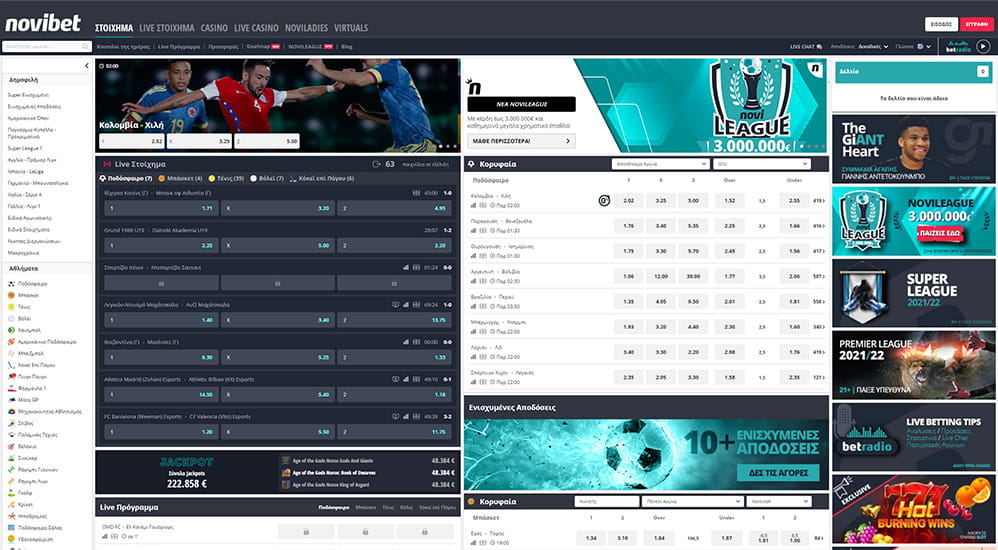Open the NOVILADIES main tab
Image resolution: width=998 pixels, height=550 pixels.
[x=306, y=28]
